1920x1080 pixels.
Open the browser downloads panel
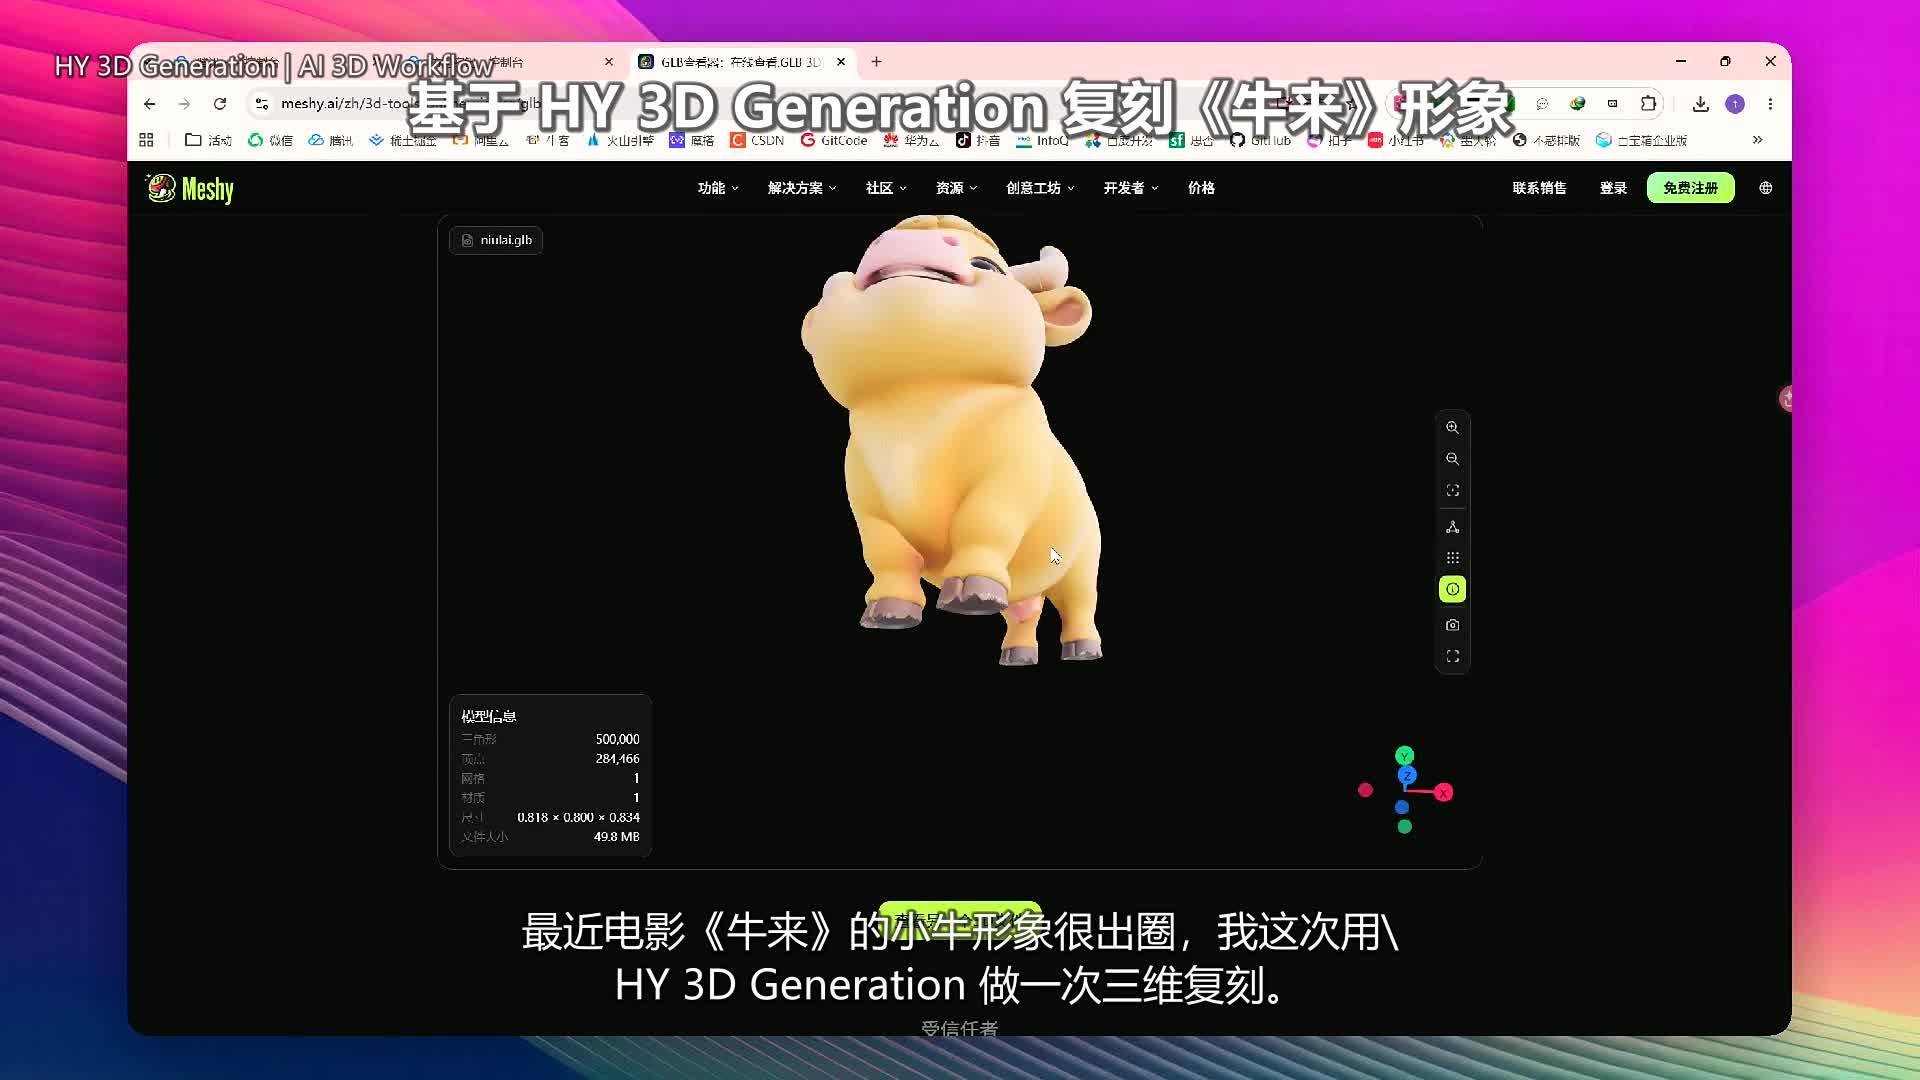[1700, 104]
